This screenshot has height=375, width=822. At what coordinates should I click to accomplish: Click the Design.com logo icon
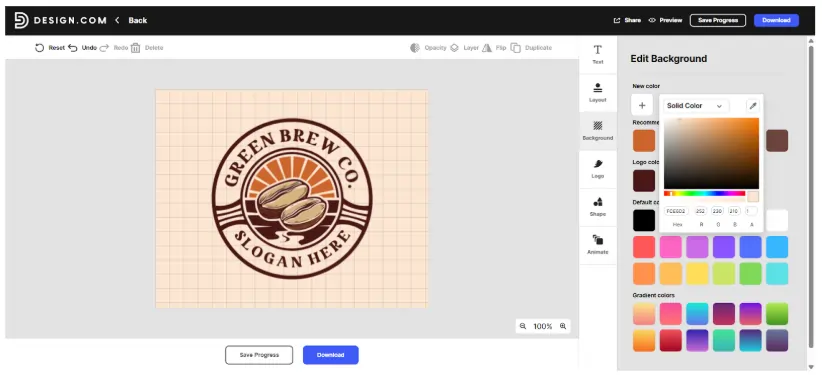pos(21,20)
